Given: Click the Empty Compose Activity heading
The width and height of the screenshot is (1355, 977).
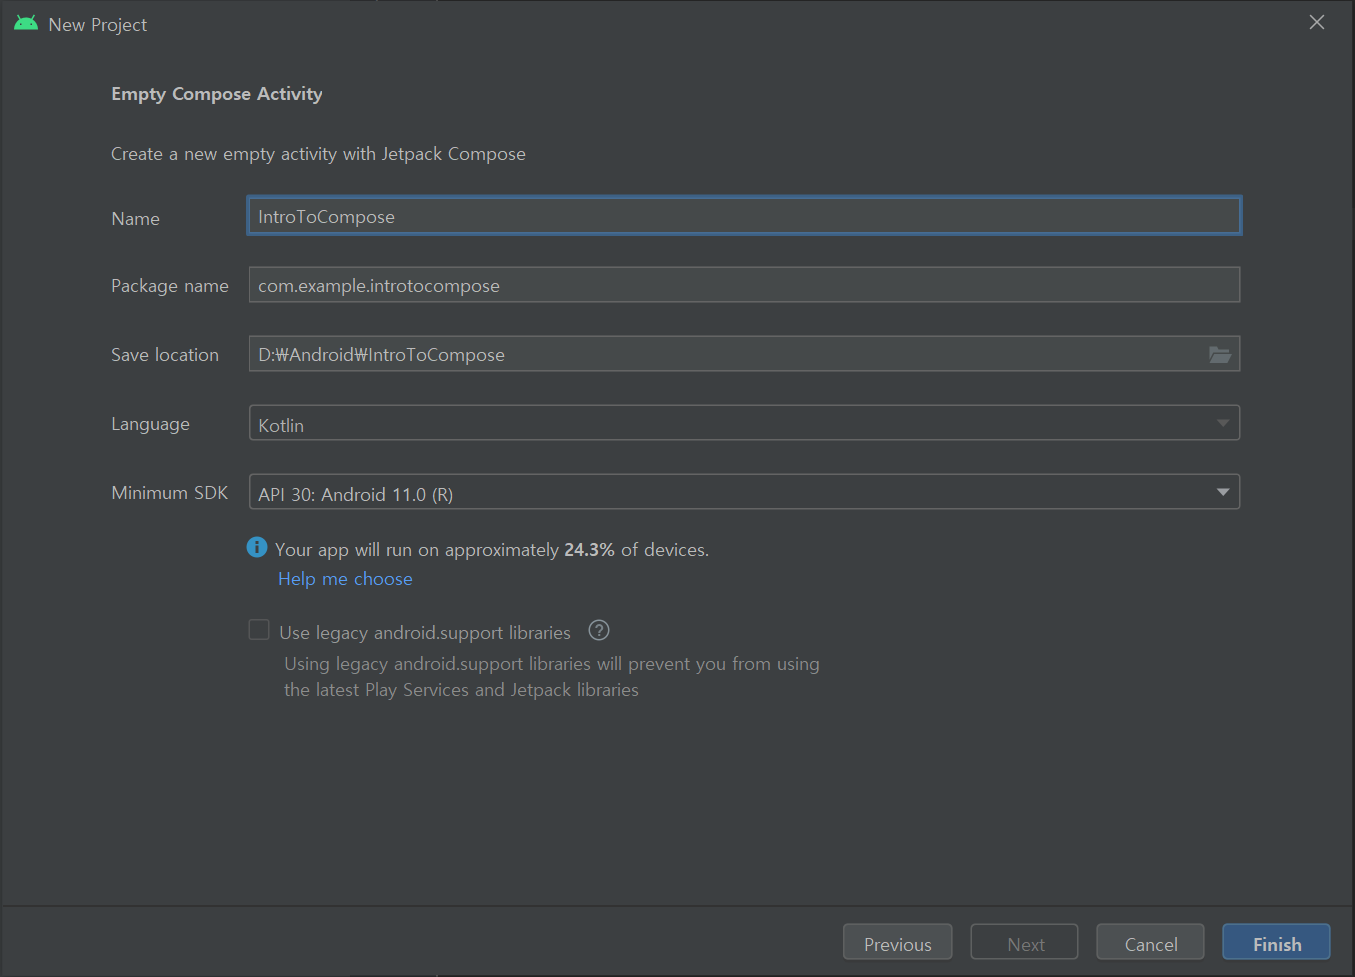Looking at the screenshot, I should (x=217, y=94).
